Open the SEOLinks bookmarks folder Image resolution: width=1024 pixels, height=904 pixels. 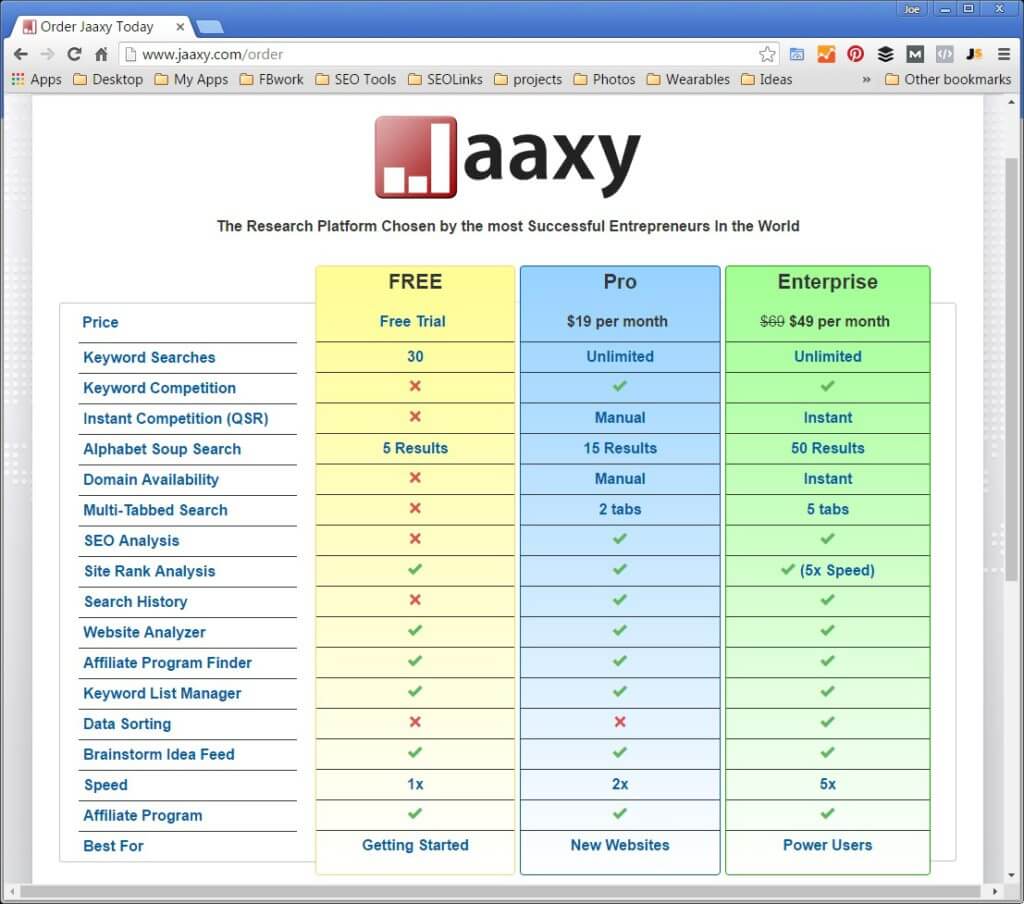pos(445,80)
